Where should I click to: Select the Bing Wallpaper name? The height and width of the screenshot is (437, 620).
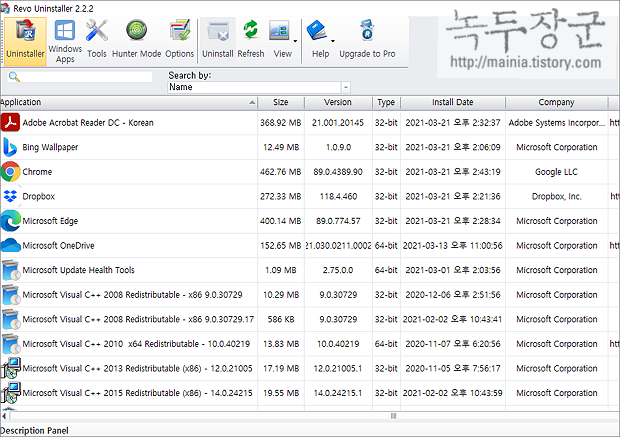pyautogui.click(x=50, y=147)
